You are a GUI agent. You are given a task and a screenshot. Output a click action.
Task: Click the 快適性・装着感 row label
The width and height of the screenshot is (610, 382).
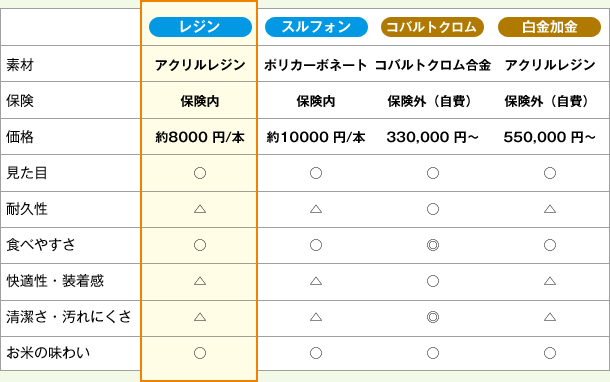tap(55, 281)
